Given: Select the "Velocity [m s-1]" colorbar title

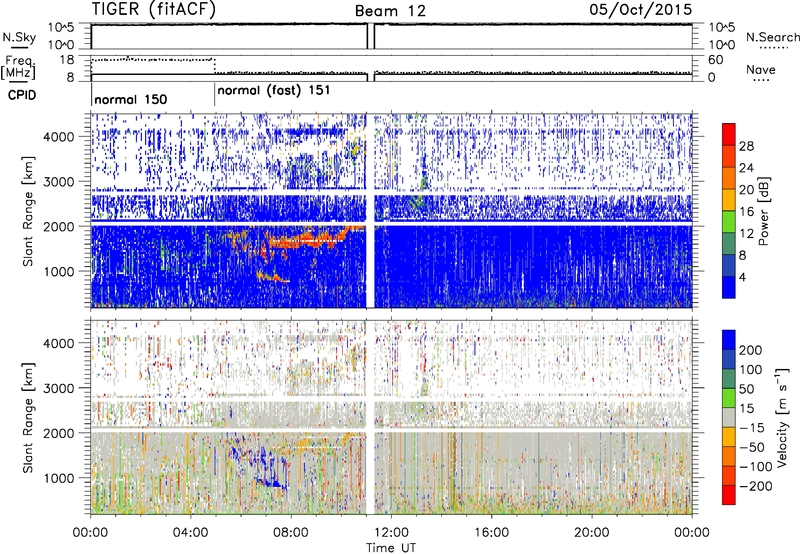Looking at the screenshot, I should click(x=782, y=417).
